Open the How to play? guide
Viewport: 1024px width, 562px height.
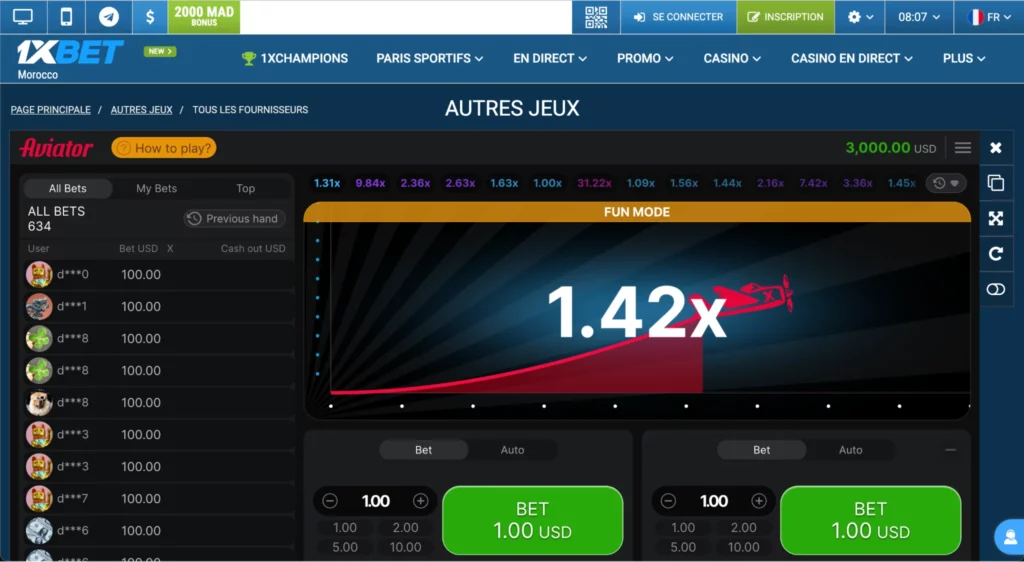(164, 148)
